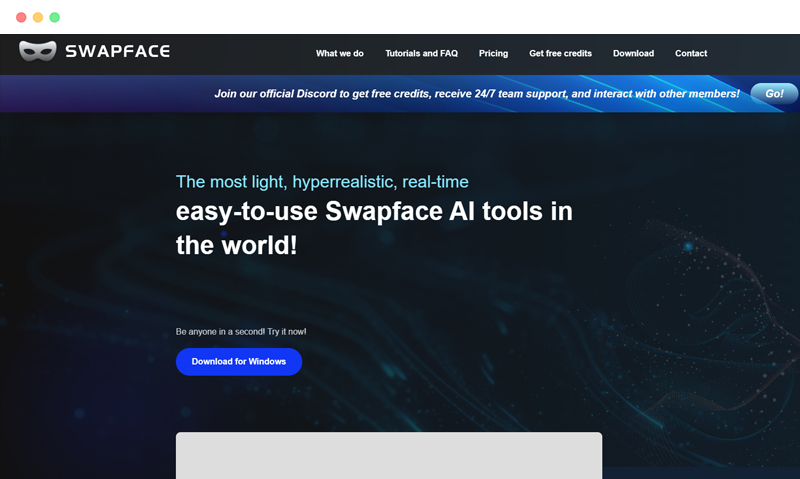Image resolution: width=800 pixels, height=479 pixels.
Task: Open the Download nav item
Action: click(x=633, y=54)
